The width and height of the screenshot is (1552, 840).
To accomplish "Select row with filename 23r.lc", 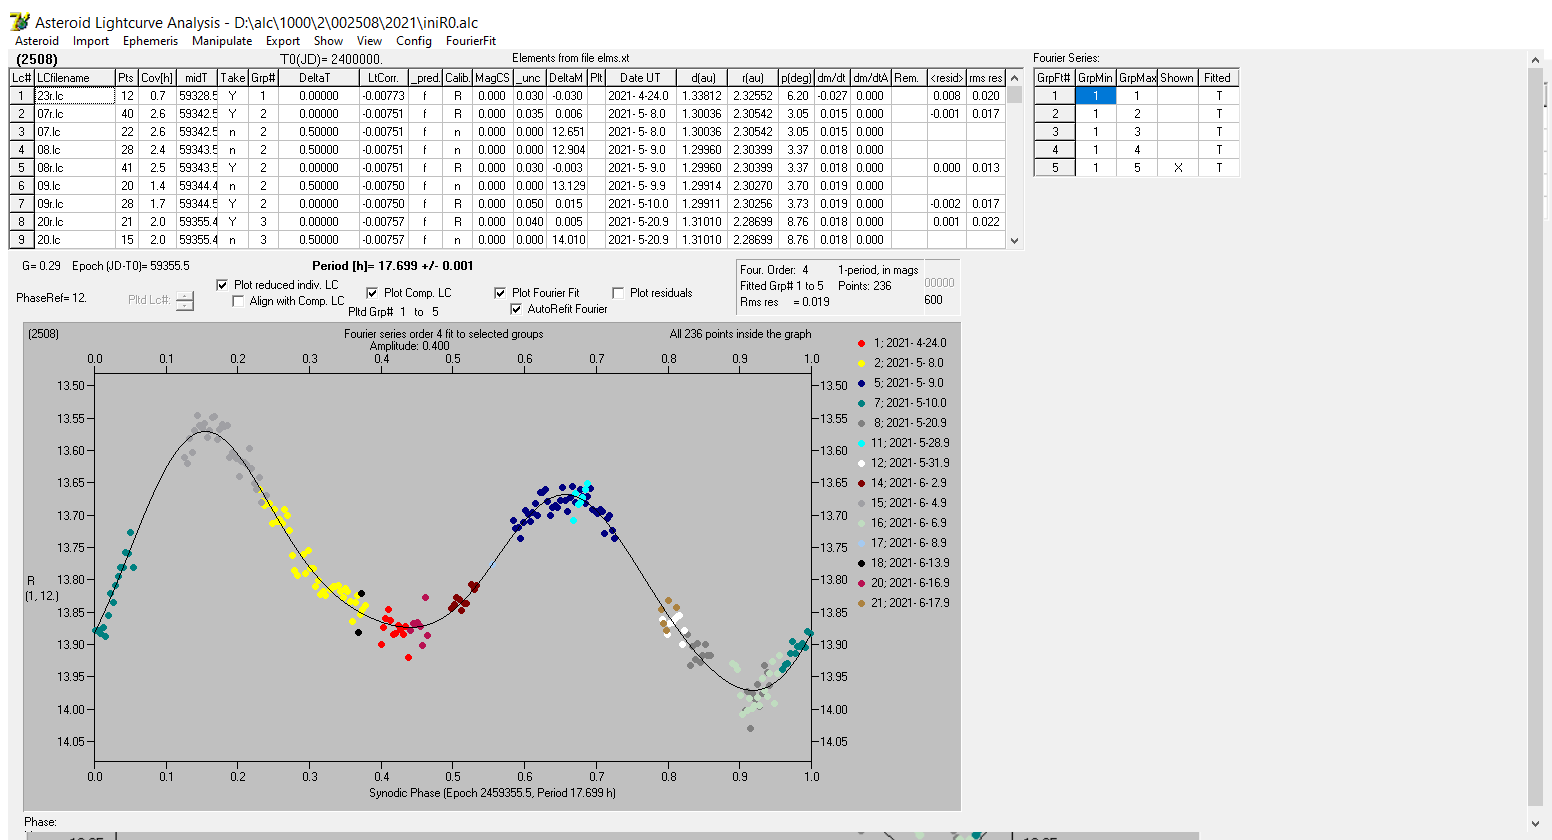I will tap(507, 96).
